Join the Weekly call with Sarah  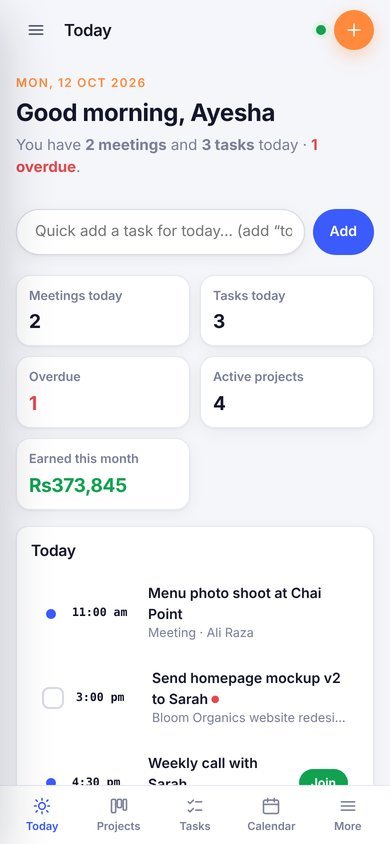point(323,779)
